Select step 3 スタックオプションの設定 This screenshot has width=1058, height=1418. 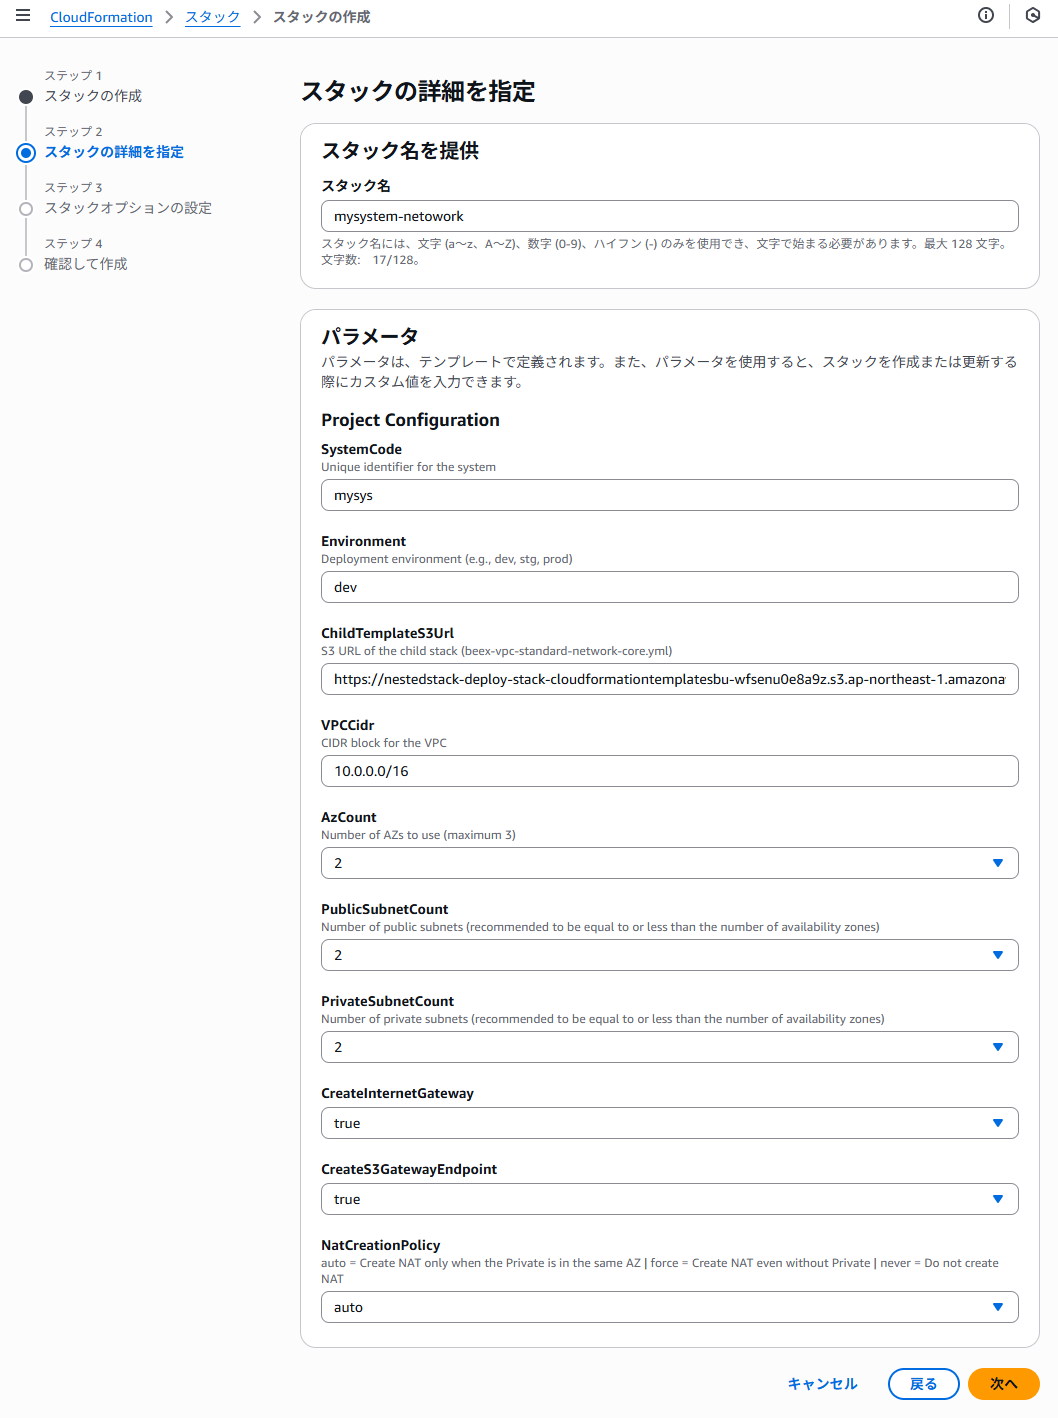point(128,208)
